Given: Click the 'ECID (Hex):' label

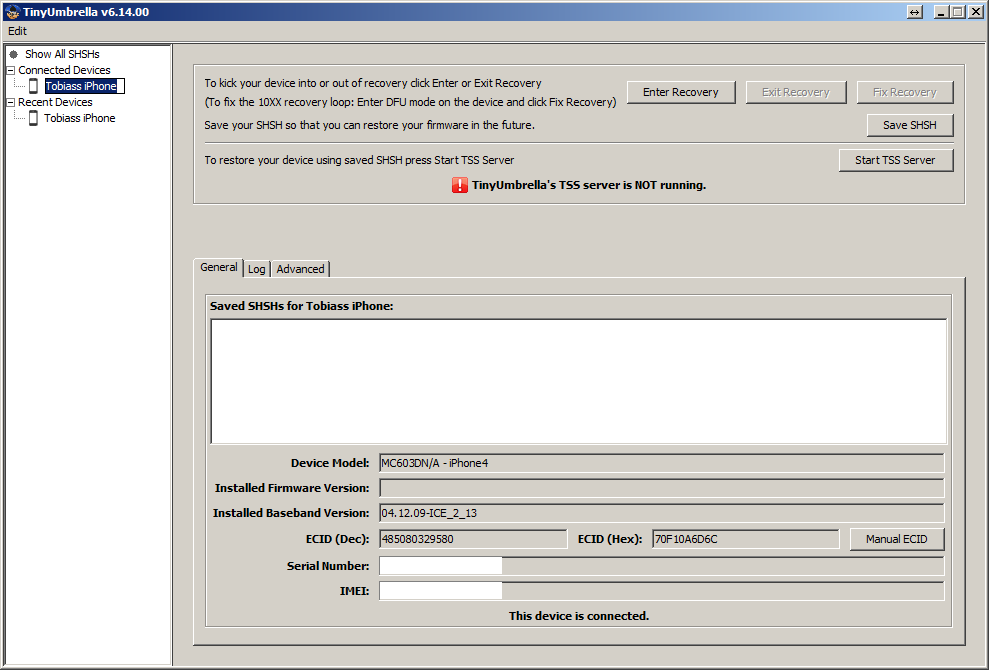Looking at the screenshot, I should 610,539.
